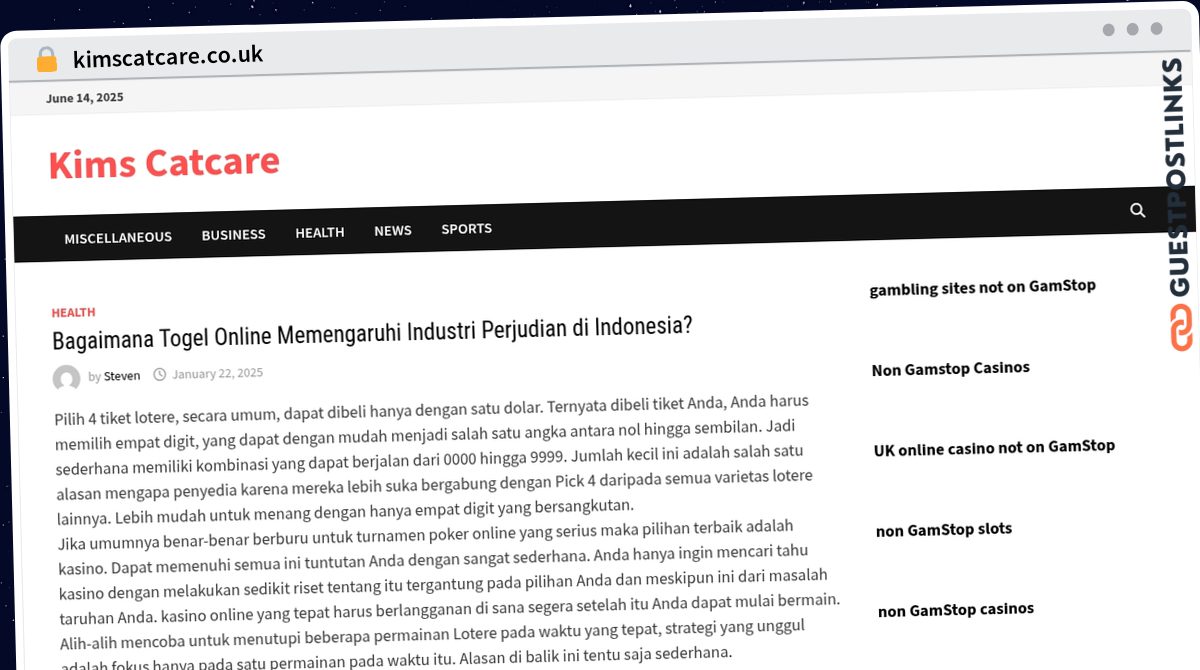Screen dimensions: 1200x670
Task: Click the author avatar icon beside Steven
Action: tap(66, 378)
